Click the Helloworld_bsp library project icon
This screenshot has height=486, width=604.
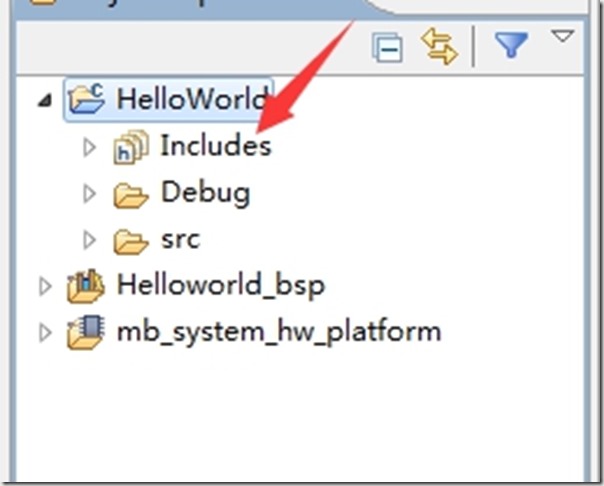(84, 286)
